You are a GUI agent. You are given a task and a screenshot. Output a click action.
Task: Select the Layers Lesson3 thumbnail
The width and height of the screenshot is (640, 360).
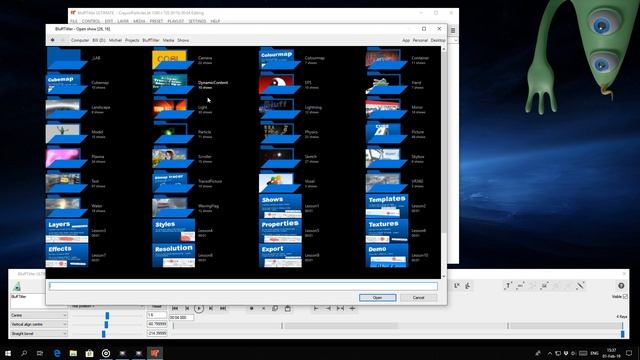point(67,231)
